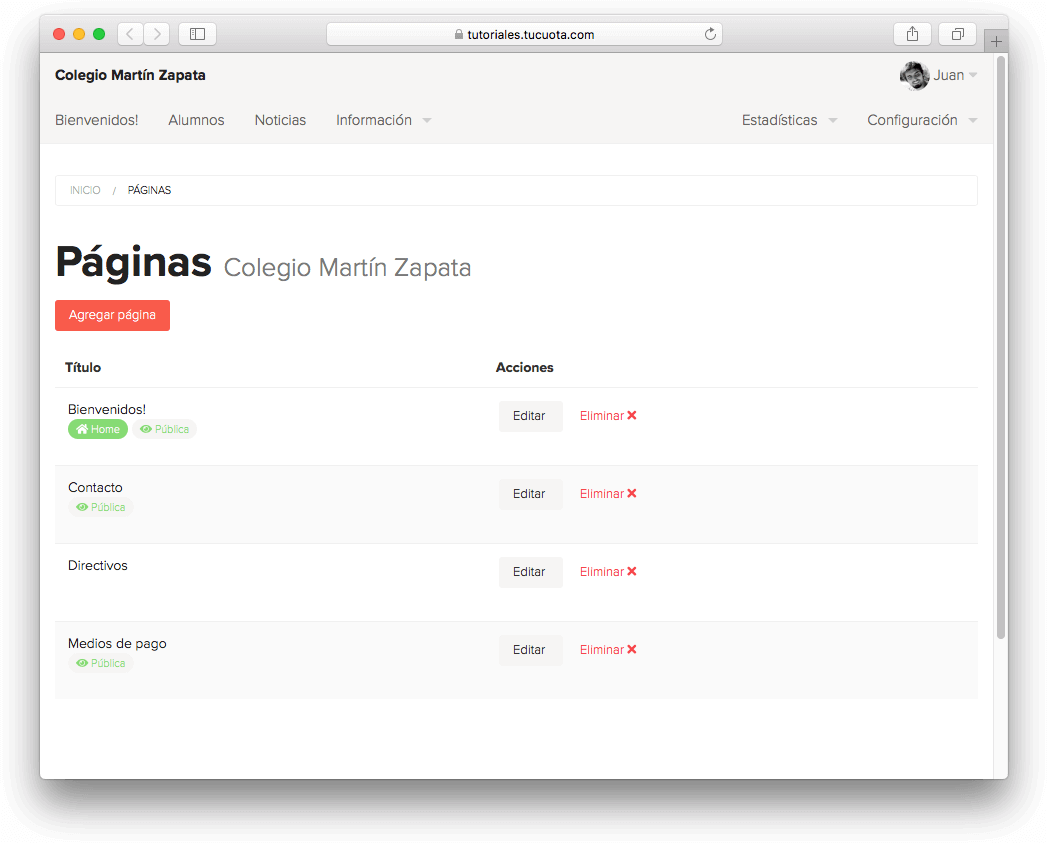Image resolution: width=1047 pixels, height=843 pixels.
Task: Click Juan's avatar picture
Action: coord(914,75)
